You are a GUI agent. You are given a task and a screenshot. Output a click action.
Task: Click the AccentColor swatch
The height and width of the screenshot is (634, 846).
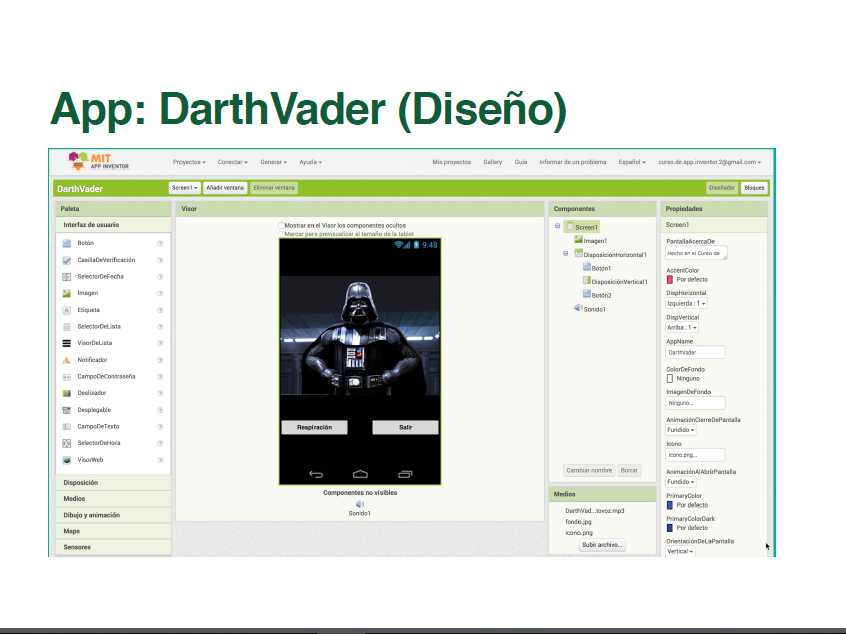(x=670, y=279)
